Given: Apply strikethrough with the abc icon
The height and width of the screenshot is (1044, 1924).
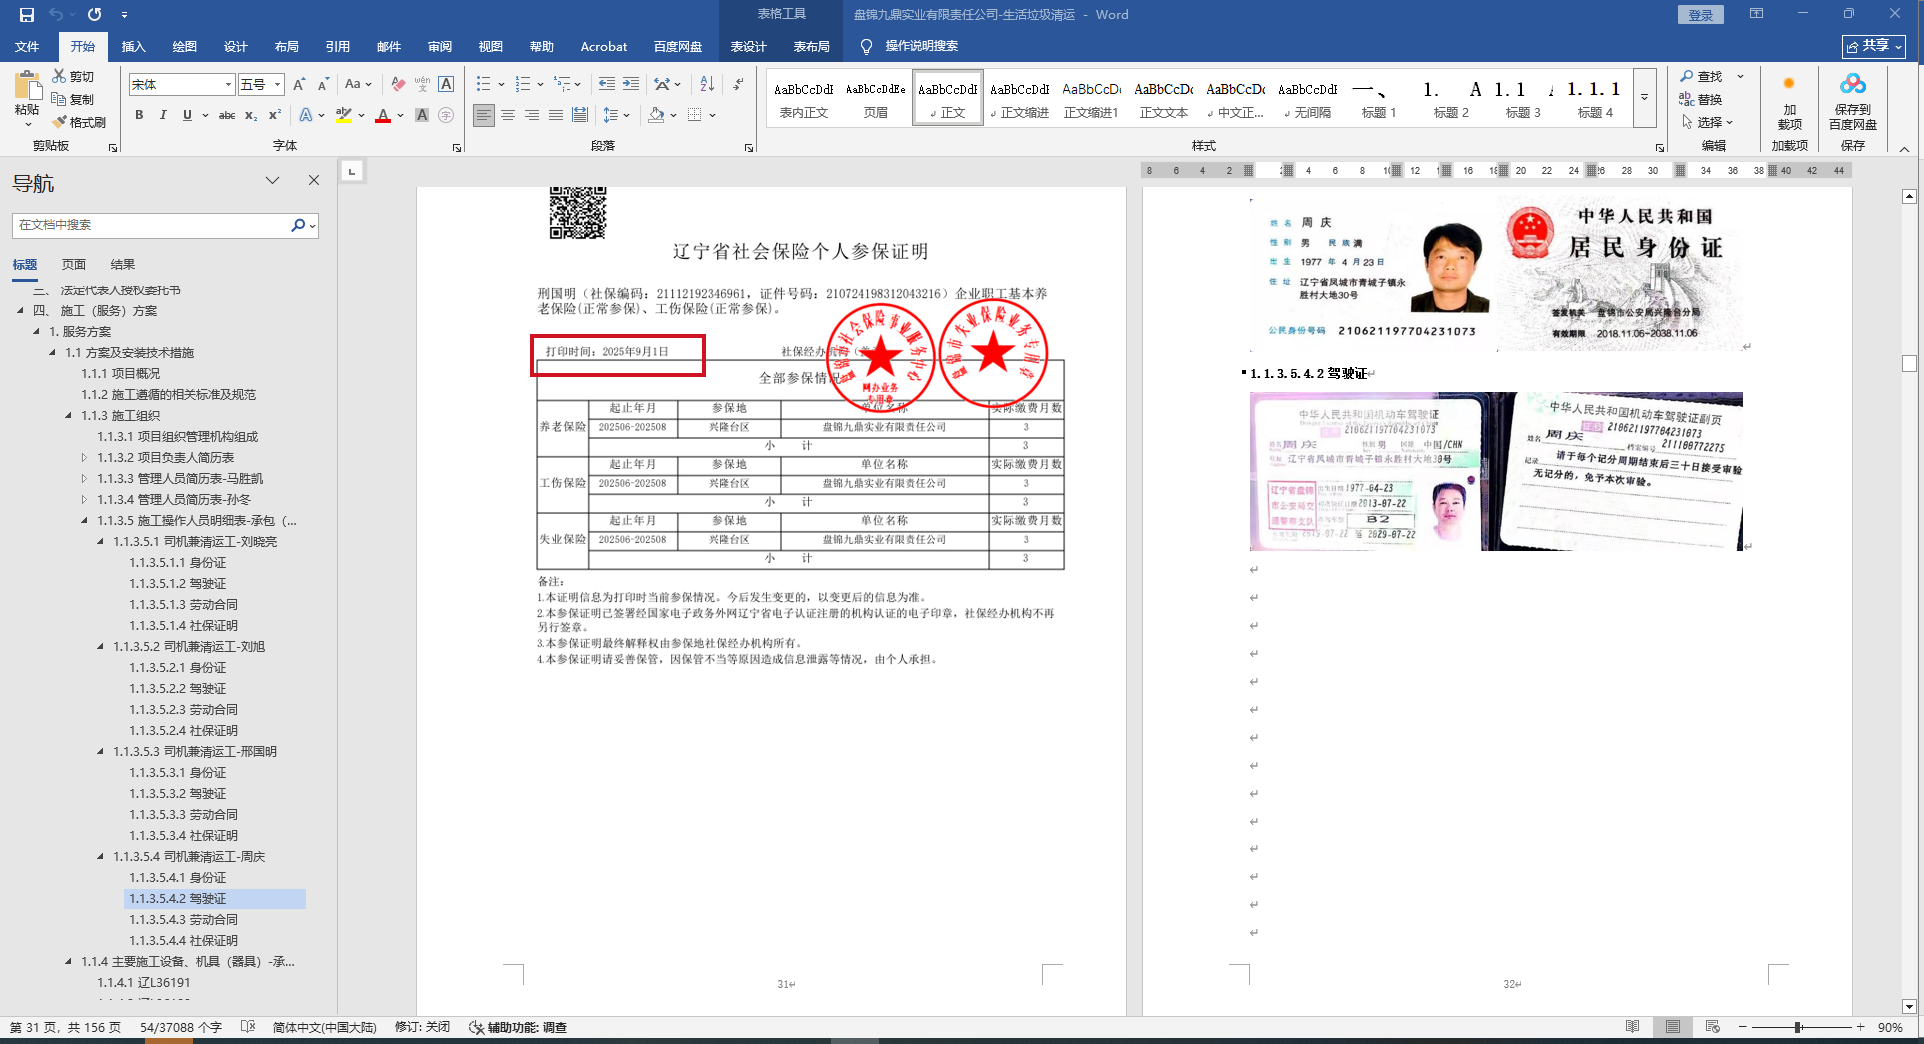Looking at the screenshot, I should (x=227, y=115).
